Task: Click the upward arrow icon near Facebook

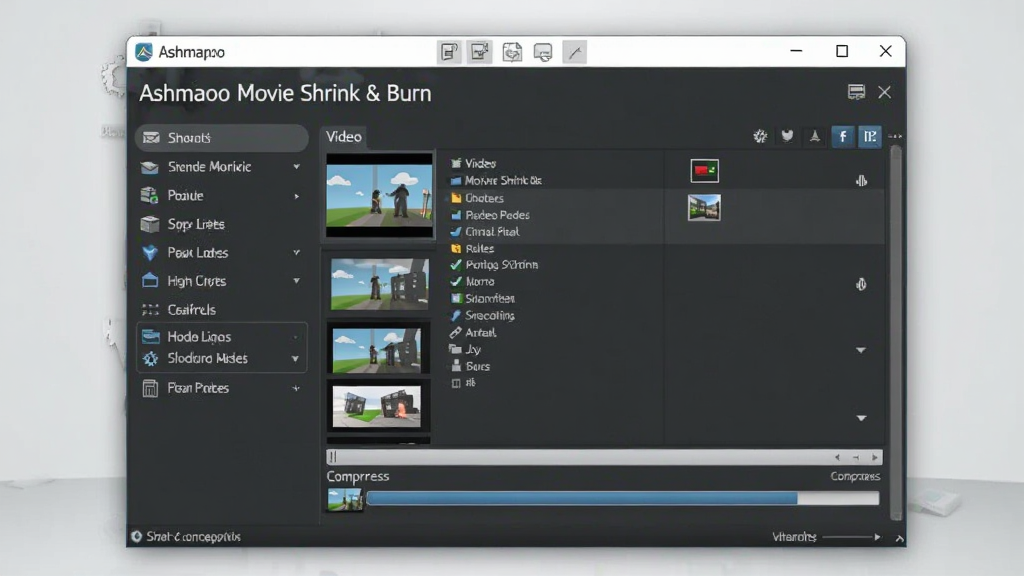Action: 814,136
